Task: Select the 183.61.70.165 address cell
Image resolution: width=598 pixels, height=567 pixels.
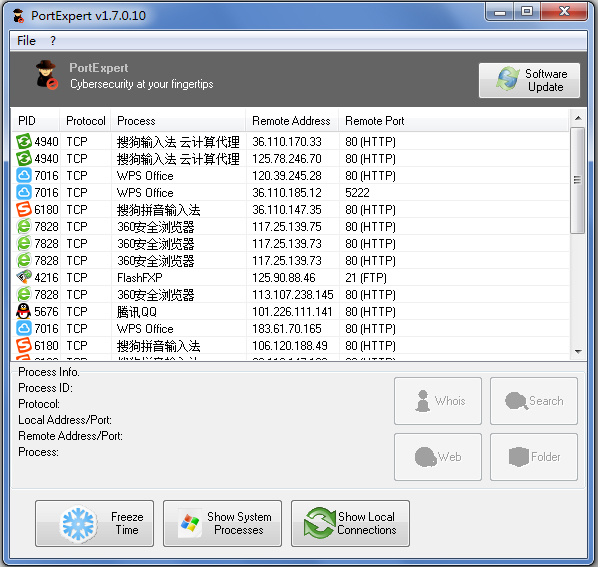Action: [x=287, y=328]
